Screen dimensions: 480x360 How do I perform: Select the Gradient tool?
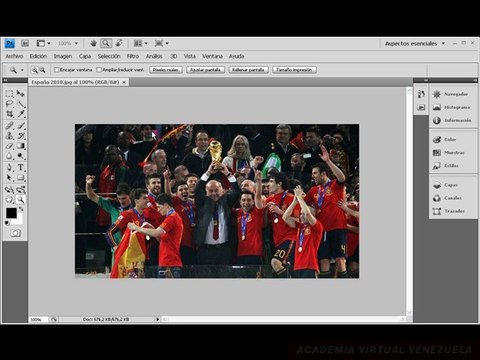click(21, 146)
